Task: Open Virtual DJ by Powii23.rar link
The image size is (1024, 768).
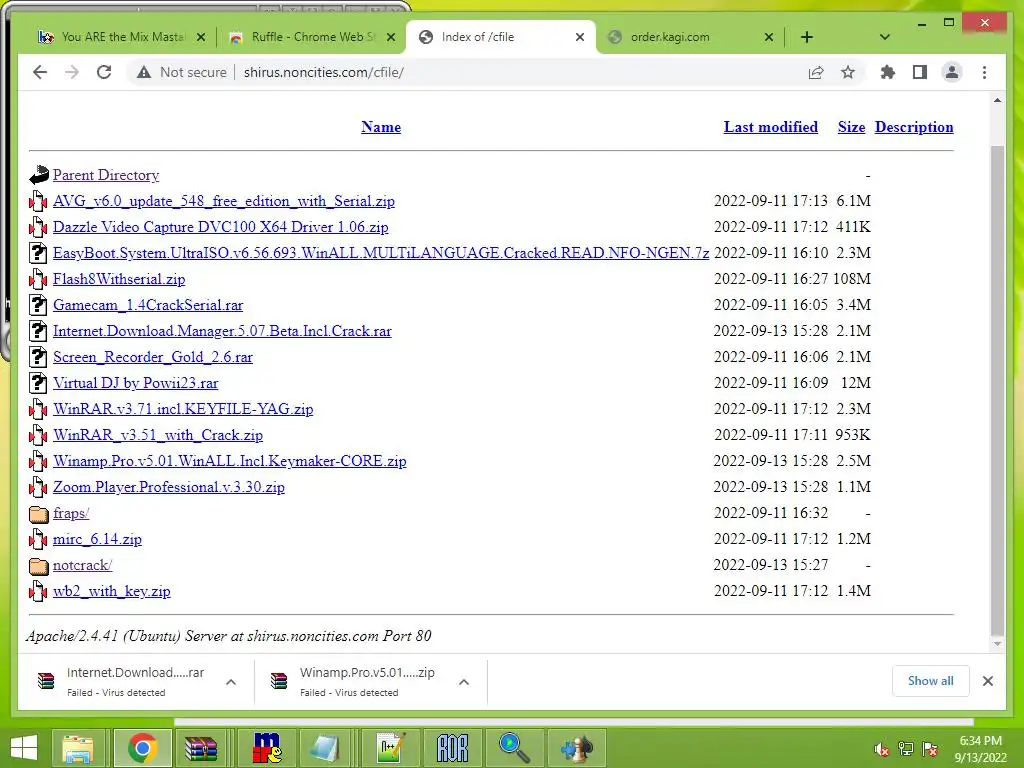Action: click(135, 383)
